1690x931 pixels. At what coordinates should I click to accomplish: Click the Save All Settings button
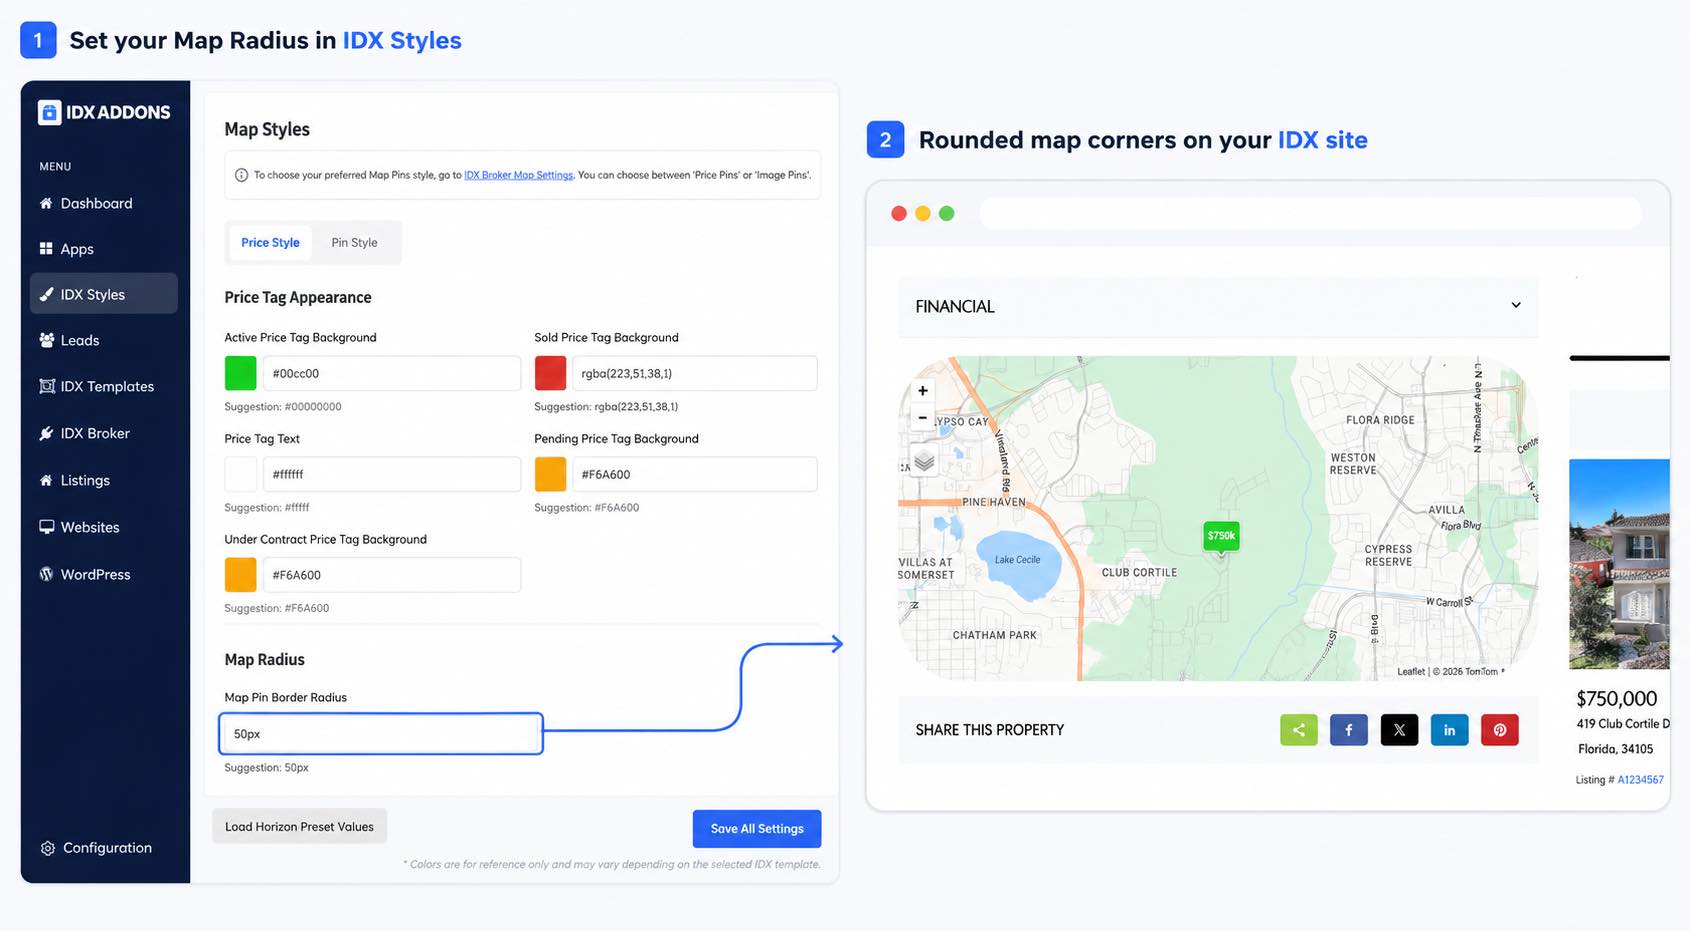757,829
